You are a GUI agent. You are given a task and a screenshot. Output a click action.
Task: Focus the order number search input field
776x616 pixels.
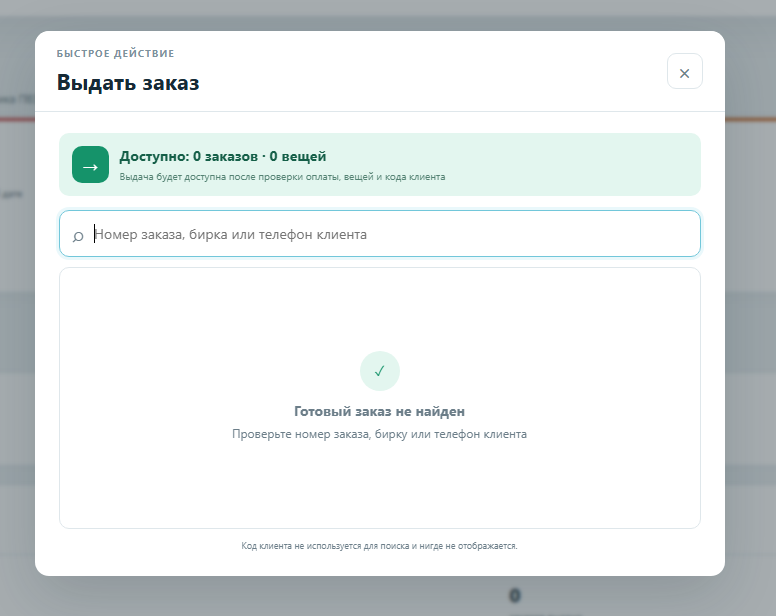pyautogui.click(x=380, y=234)
